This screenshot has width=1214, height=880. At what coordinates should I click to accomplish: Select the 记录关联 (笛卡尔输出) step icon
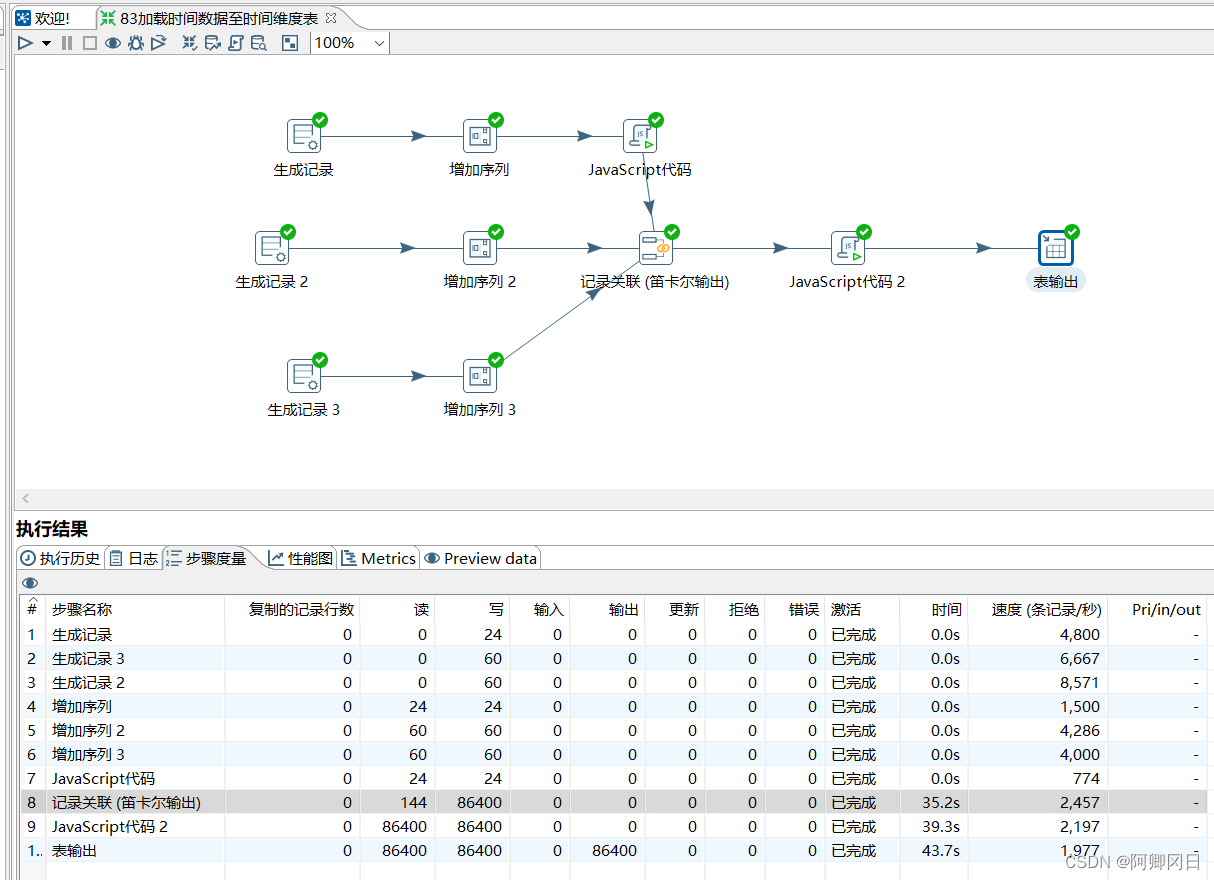655,248
